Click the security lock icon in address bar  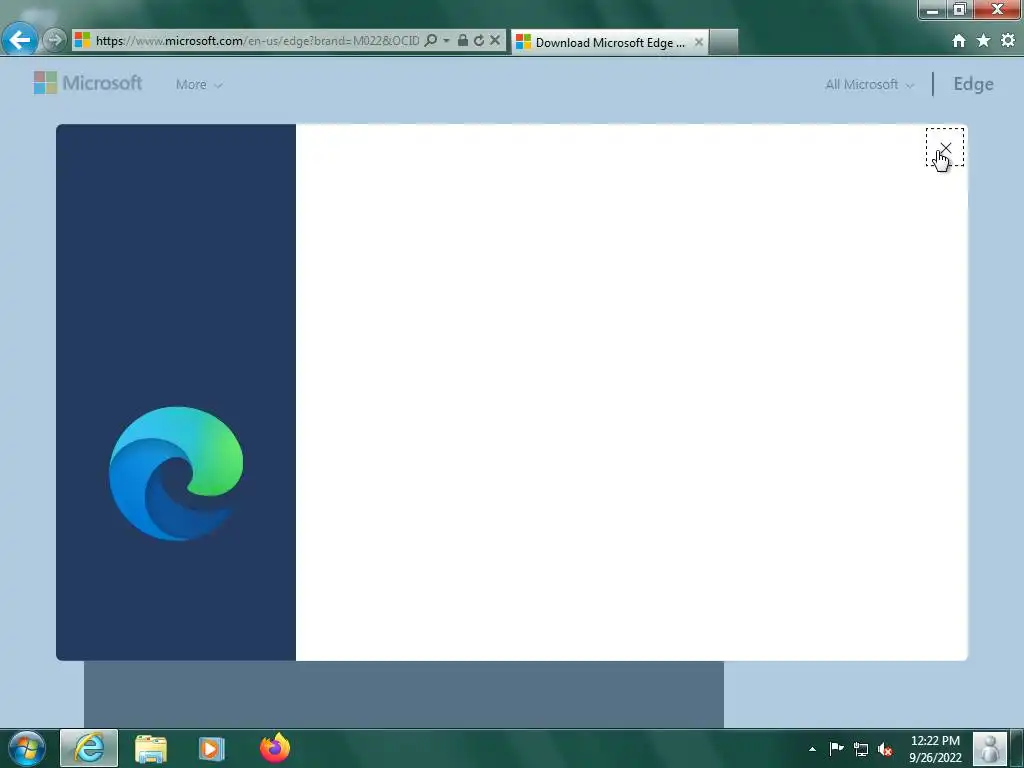[462, 40]
